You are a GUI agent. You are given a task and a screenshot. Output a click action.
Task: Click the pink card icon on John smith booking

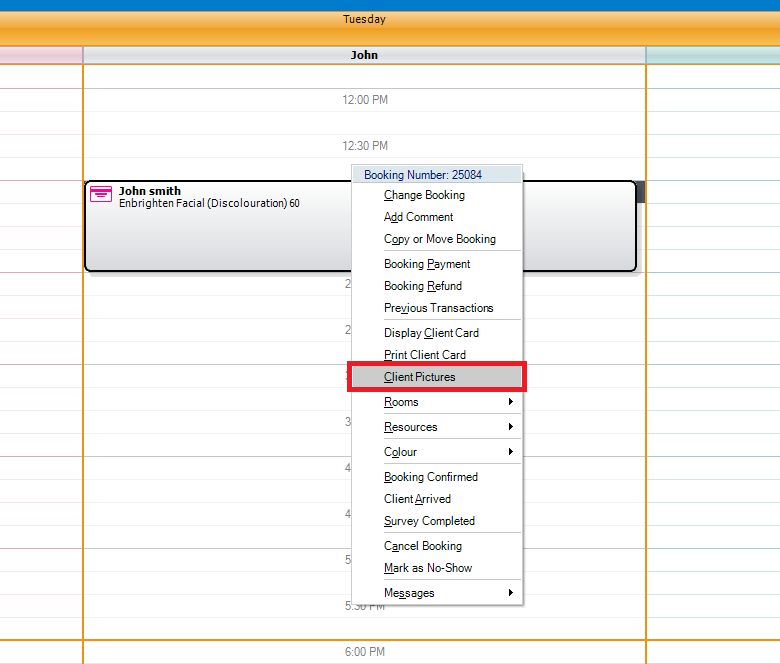tap(100, 194)
